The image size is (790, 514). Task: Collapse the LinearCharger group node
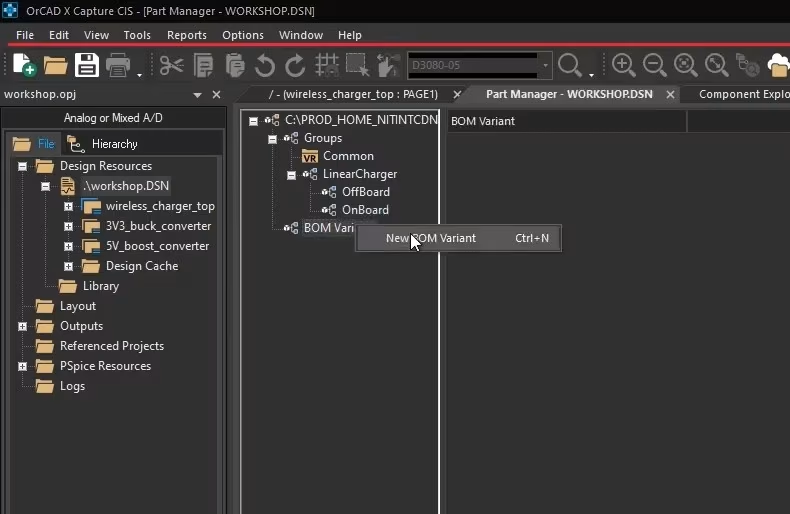pos(291,175)
